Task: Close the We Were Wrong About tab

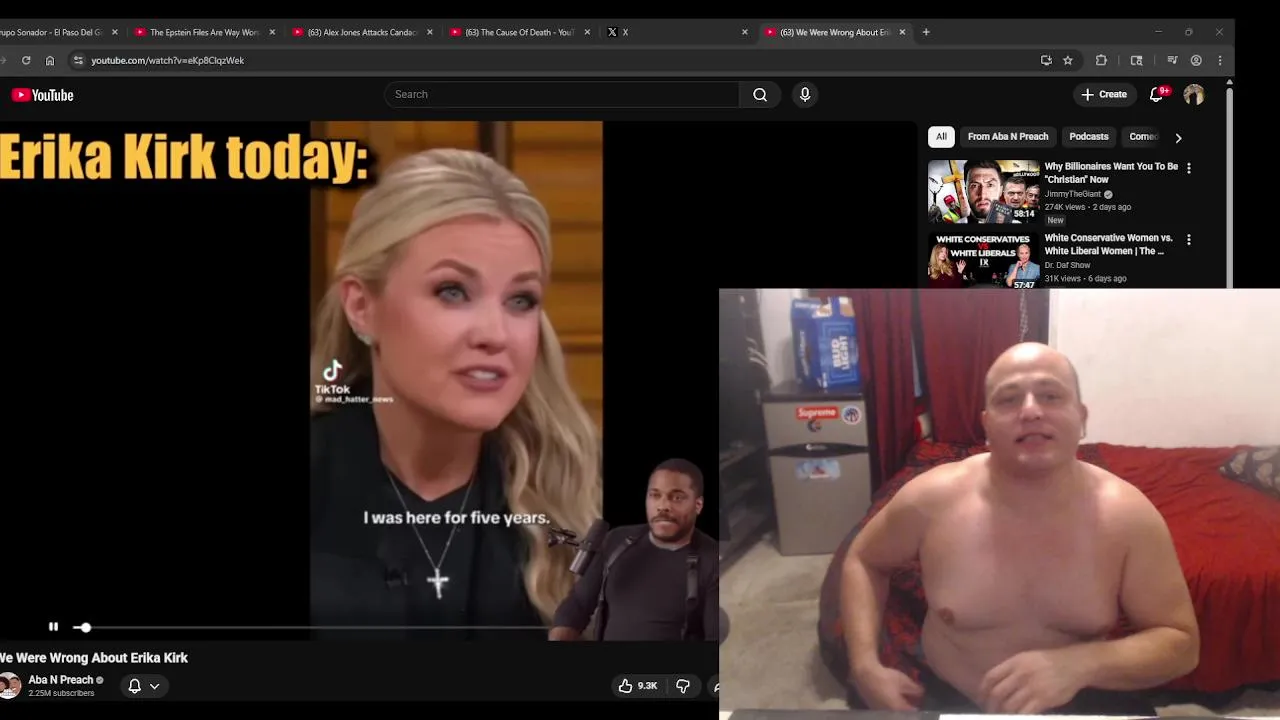Action: pyautogui.click(x=902, y=32)
